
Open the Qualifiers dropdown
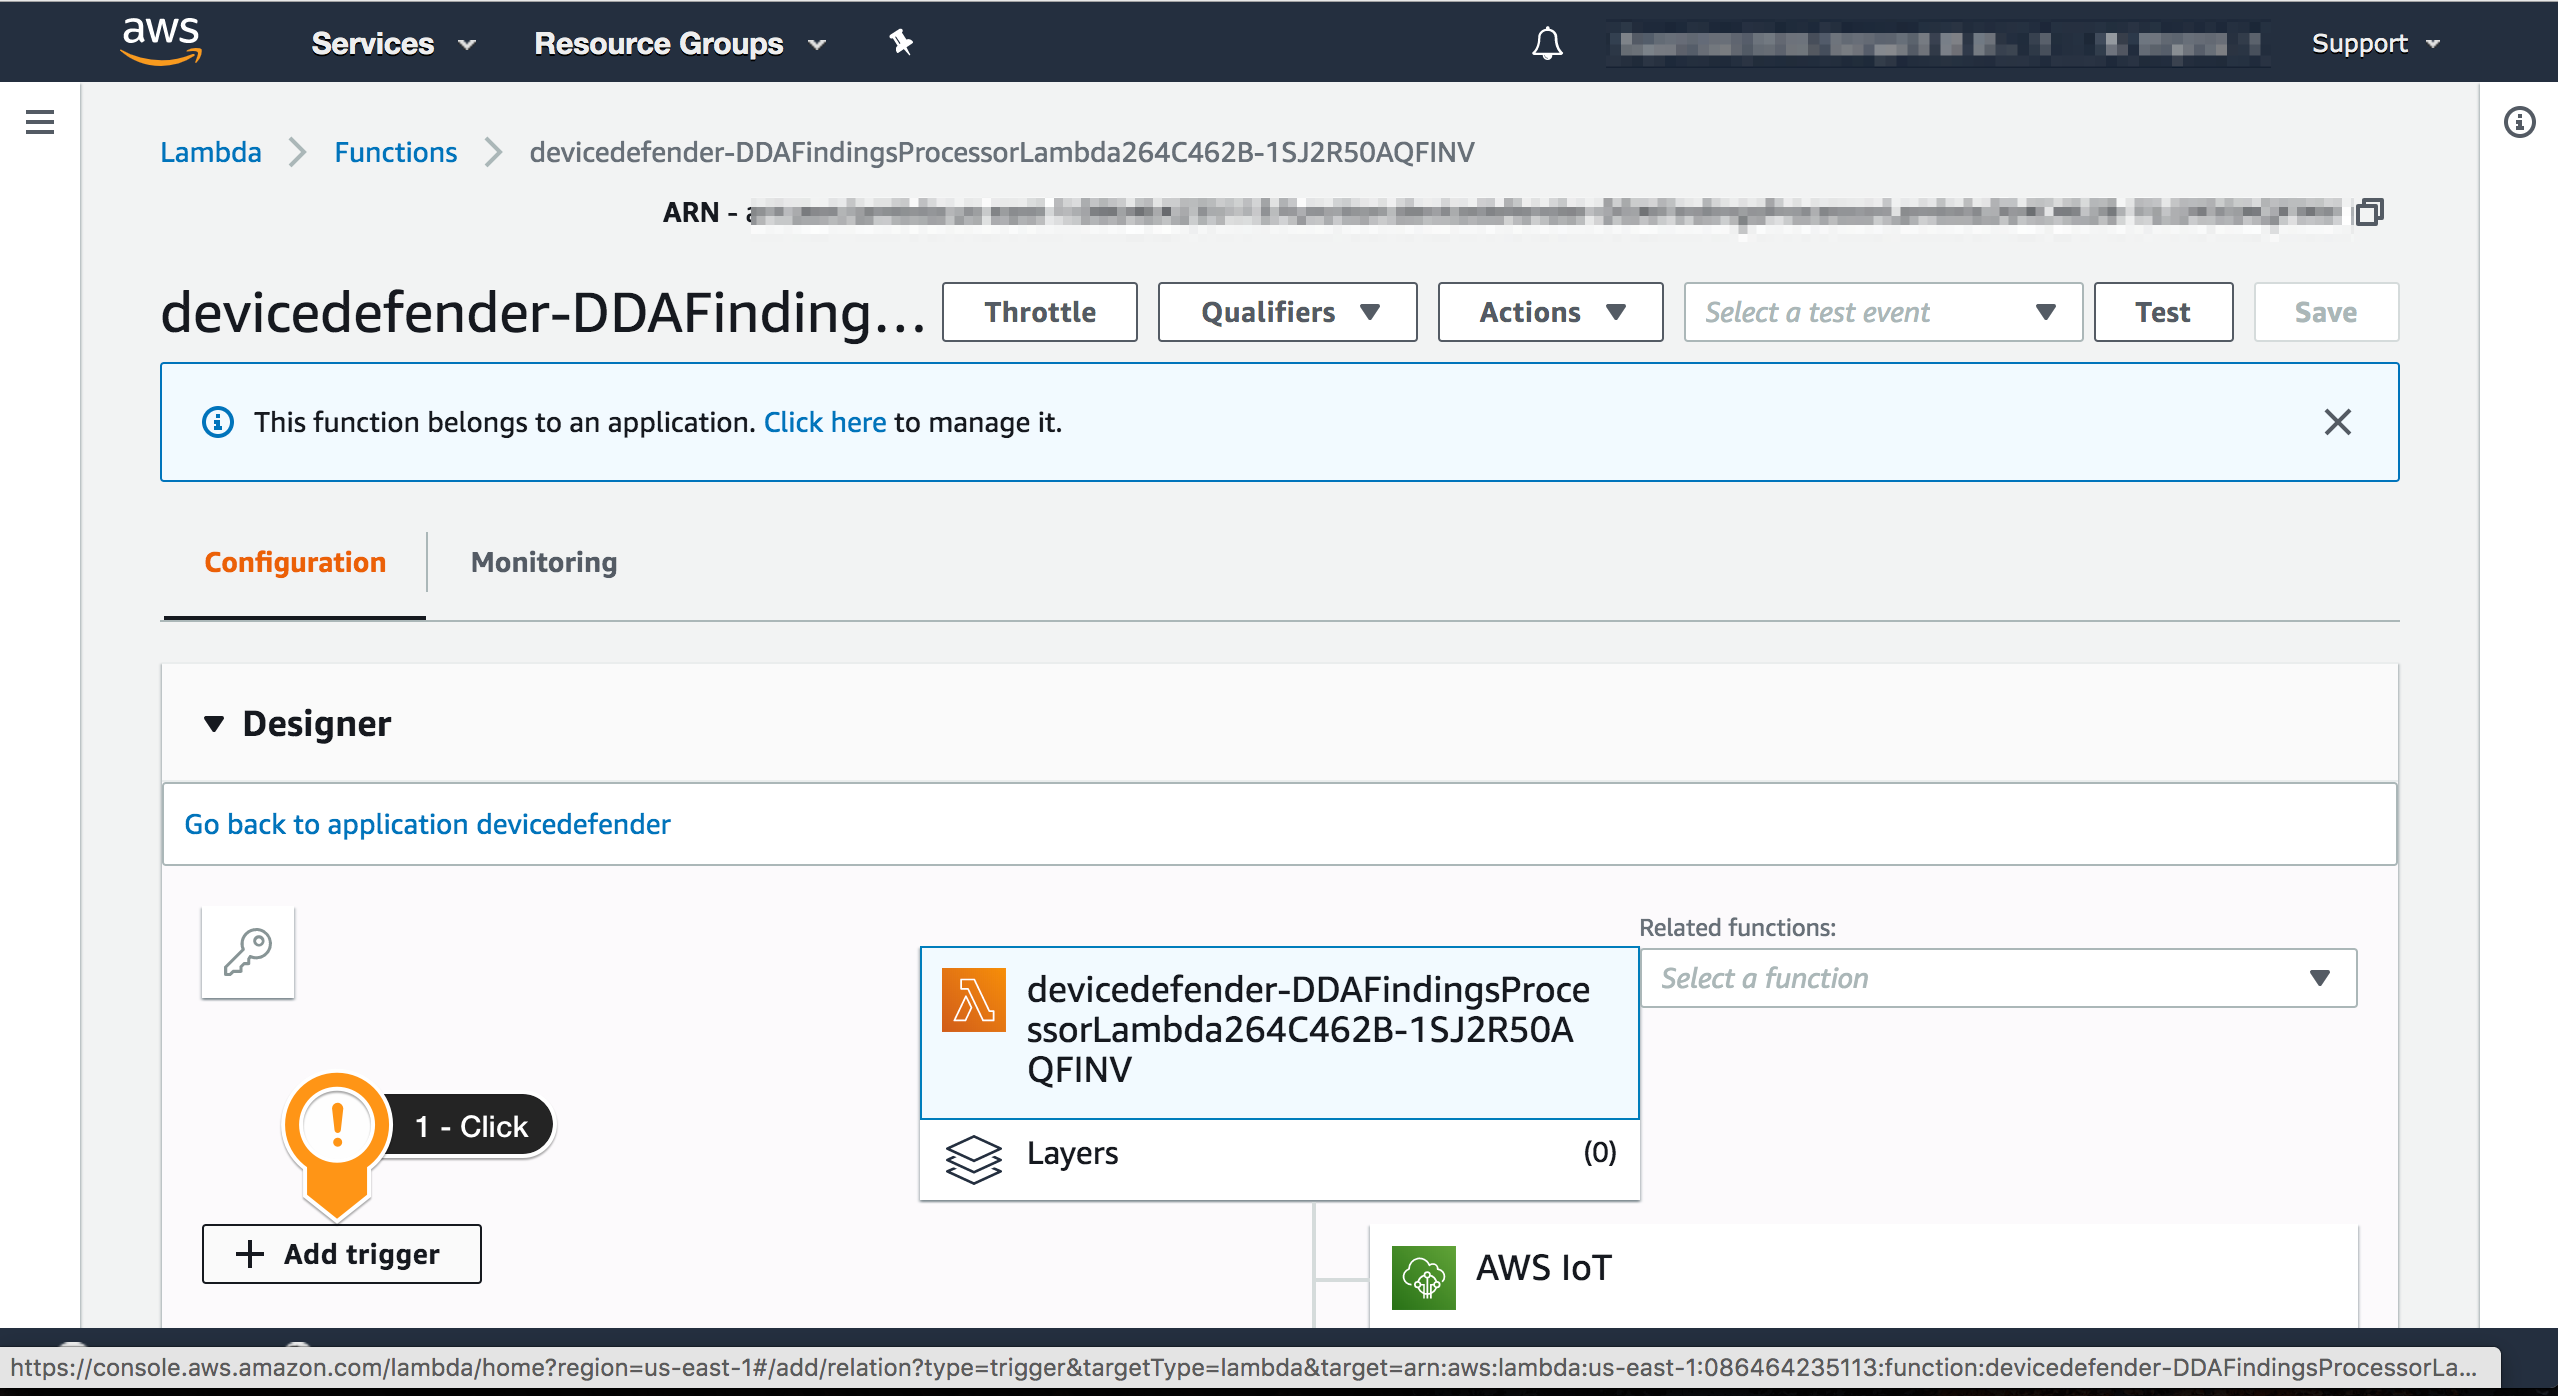coord(1288,312)
